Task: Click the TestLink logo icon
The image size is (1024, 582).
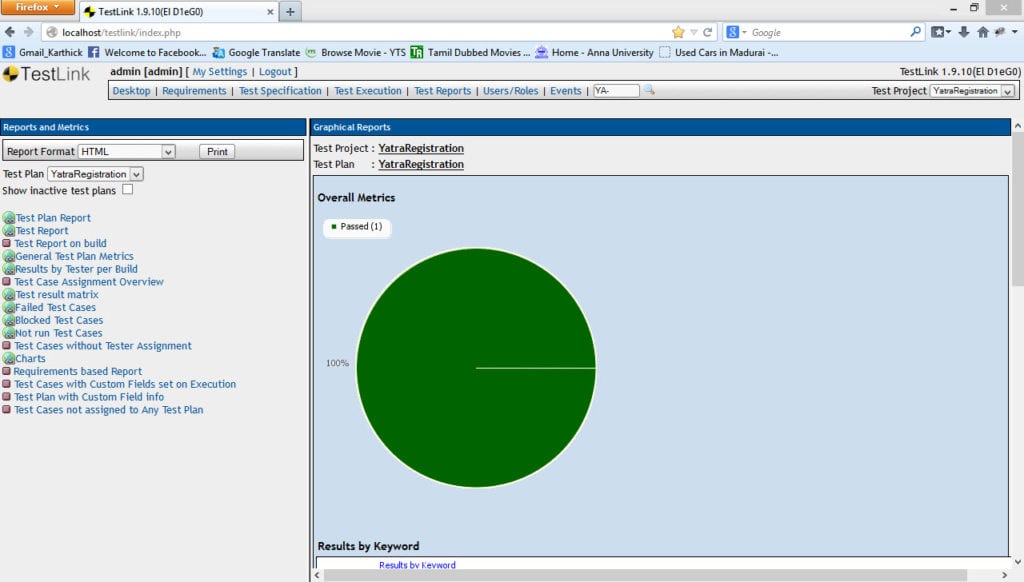Action: (x=11, y=75)
